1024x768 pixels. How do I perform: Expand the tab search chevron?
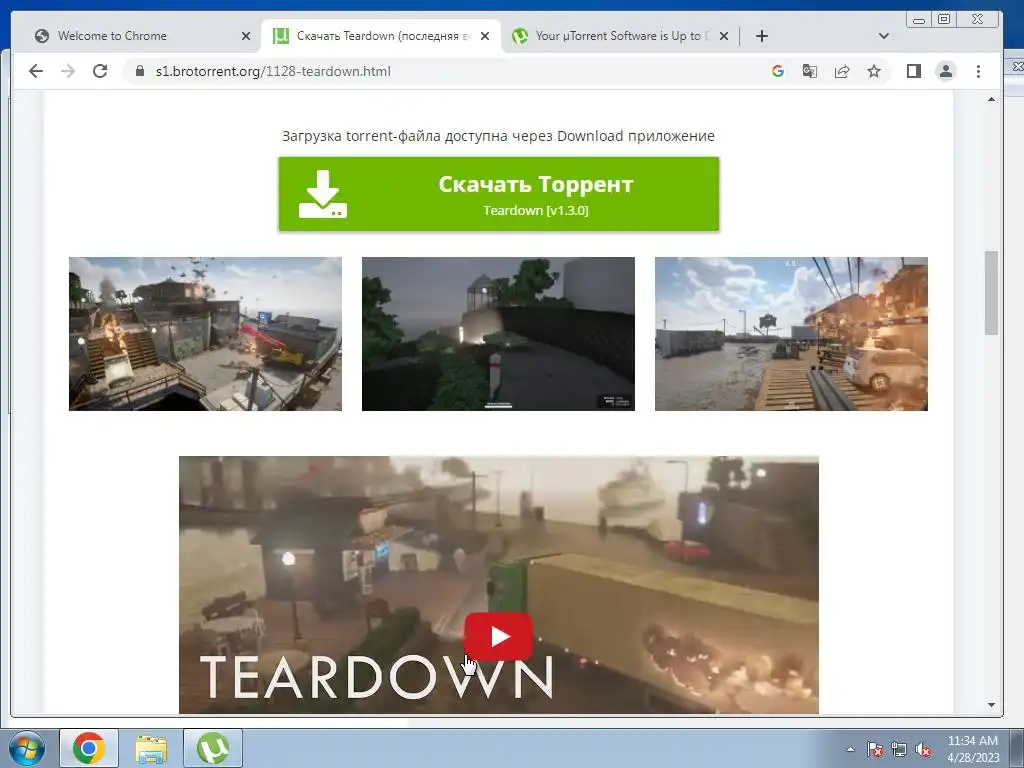click(884, 36)
